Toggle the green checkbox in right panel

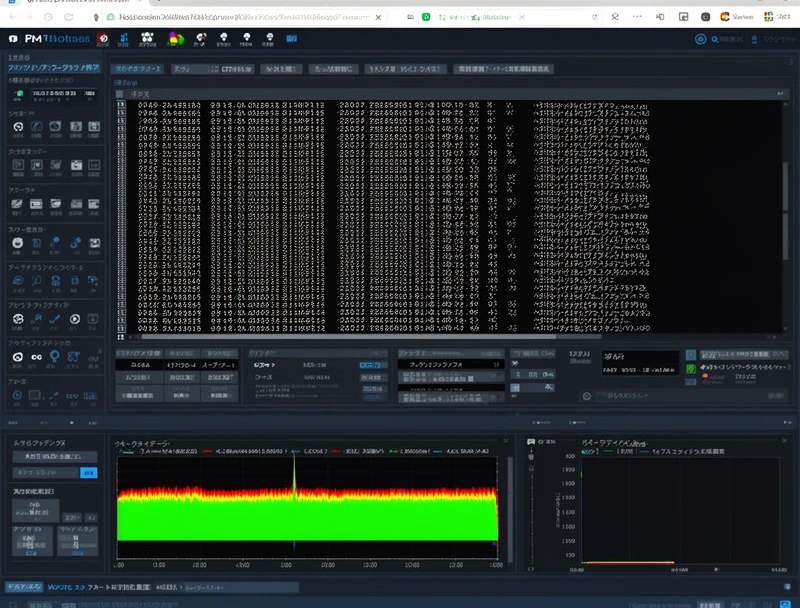690,369
